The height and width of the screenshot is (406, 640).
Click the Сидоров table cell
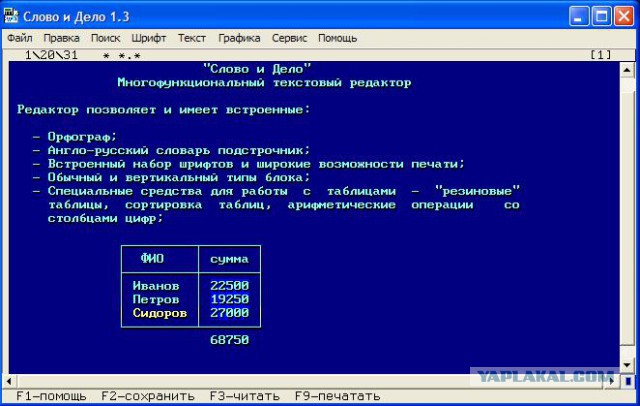[160, 313]
